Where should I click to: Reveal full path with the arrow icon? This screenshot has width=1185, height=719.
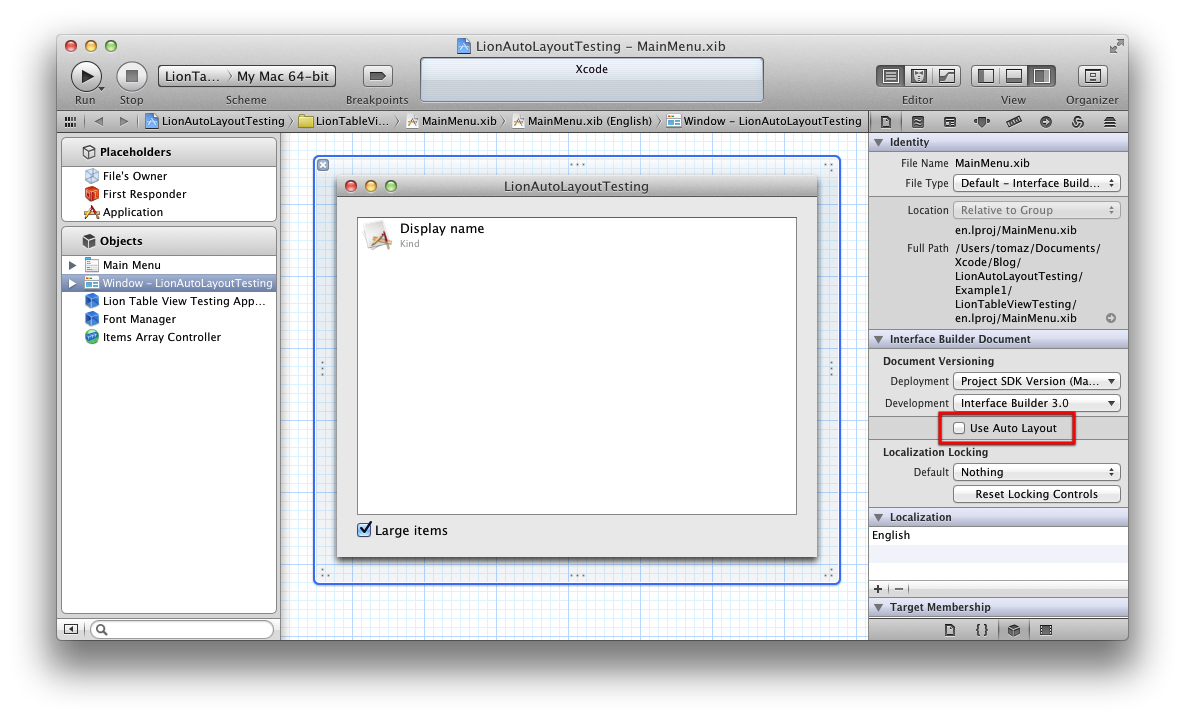coord(1111,318)
